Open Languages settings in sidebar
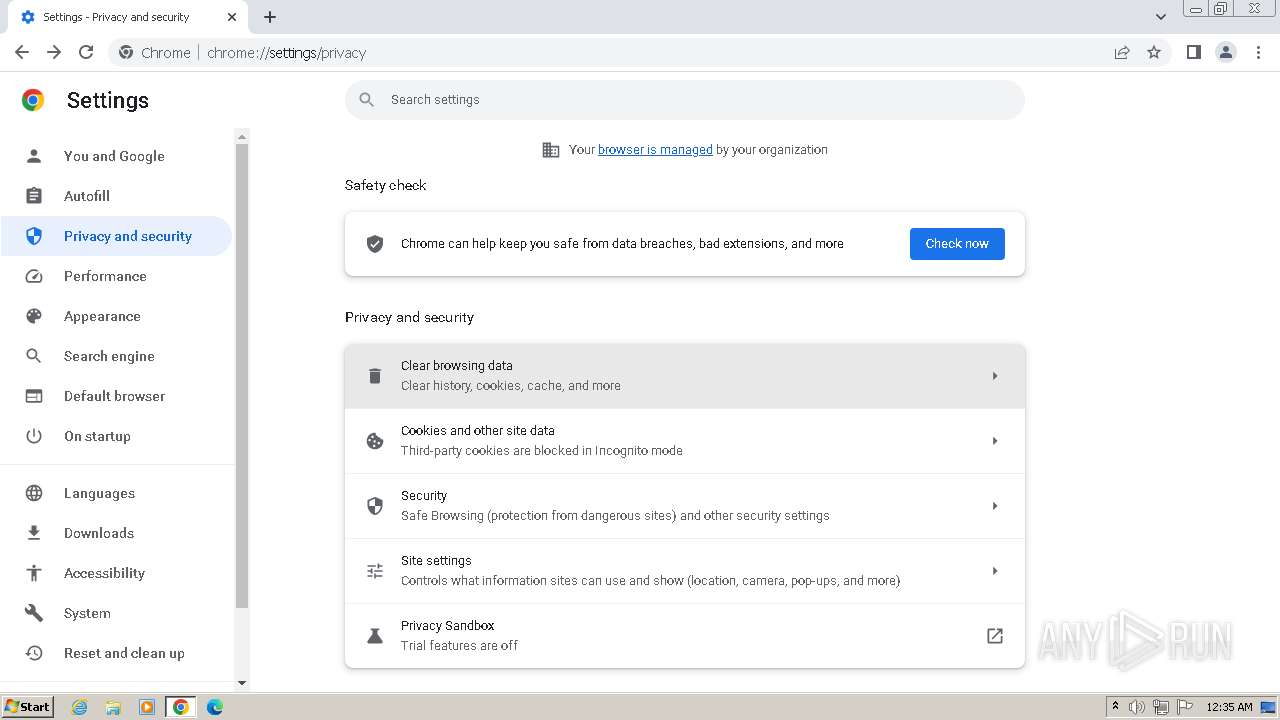This screenshot has width=1280, height=720. [116, 493]
